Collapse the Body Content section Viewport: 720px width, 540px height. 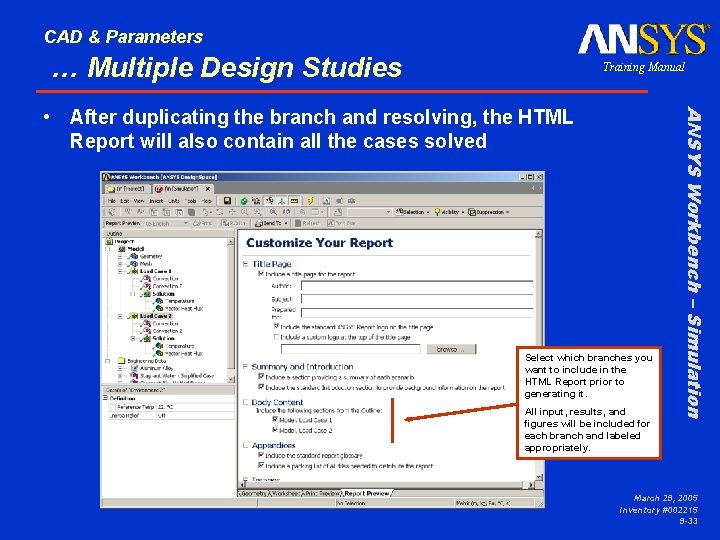pos(245,402)
